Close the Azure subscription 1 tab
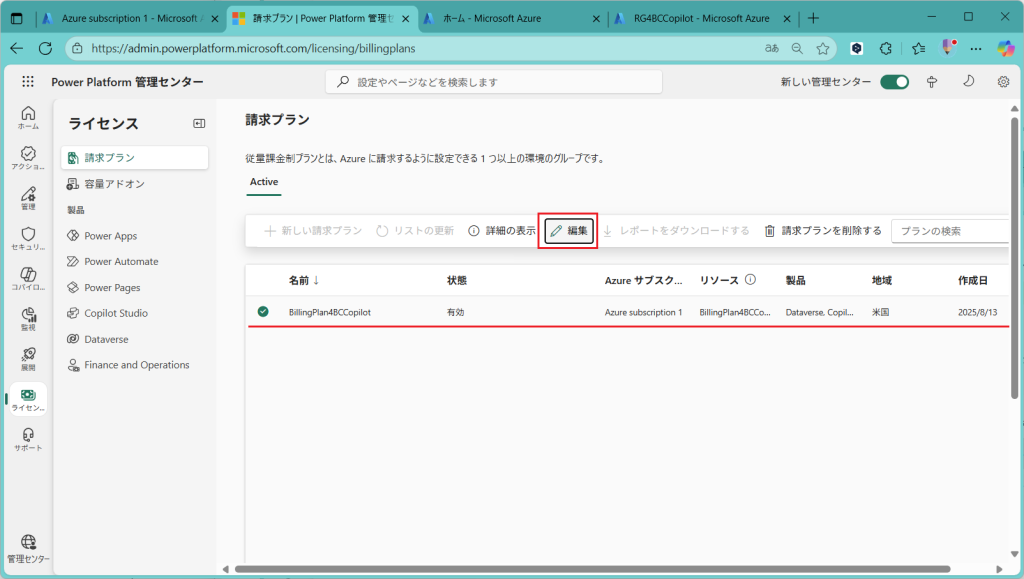Screen dimensions: 1024x579 pyautogui.click(x=214, y=19)
